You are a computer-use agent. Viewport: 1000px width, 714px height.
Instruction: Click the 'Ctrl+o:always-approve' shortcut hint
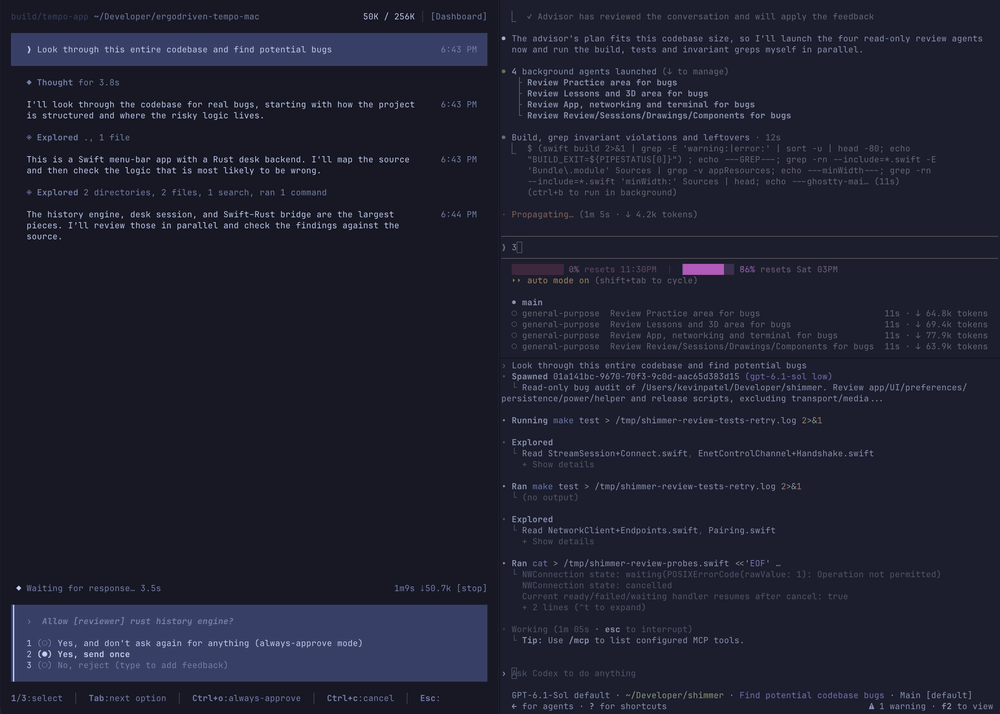pyautogui.click(x=246, y=698)
